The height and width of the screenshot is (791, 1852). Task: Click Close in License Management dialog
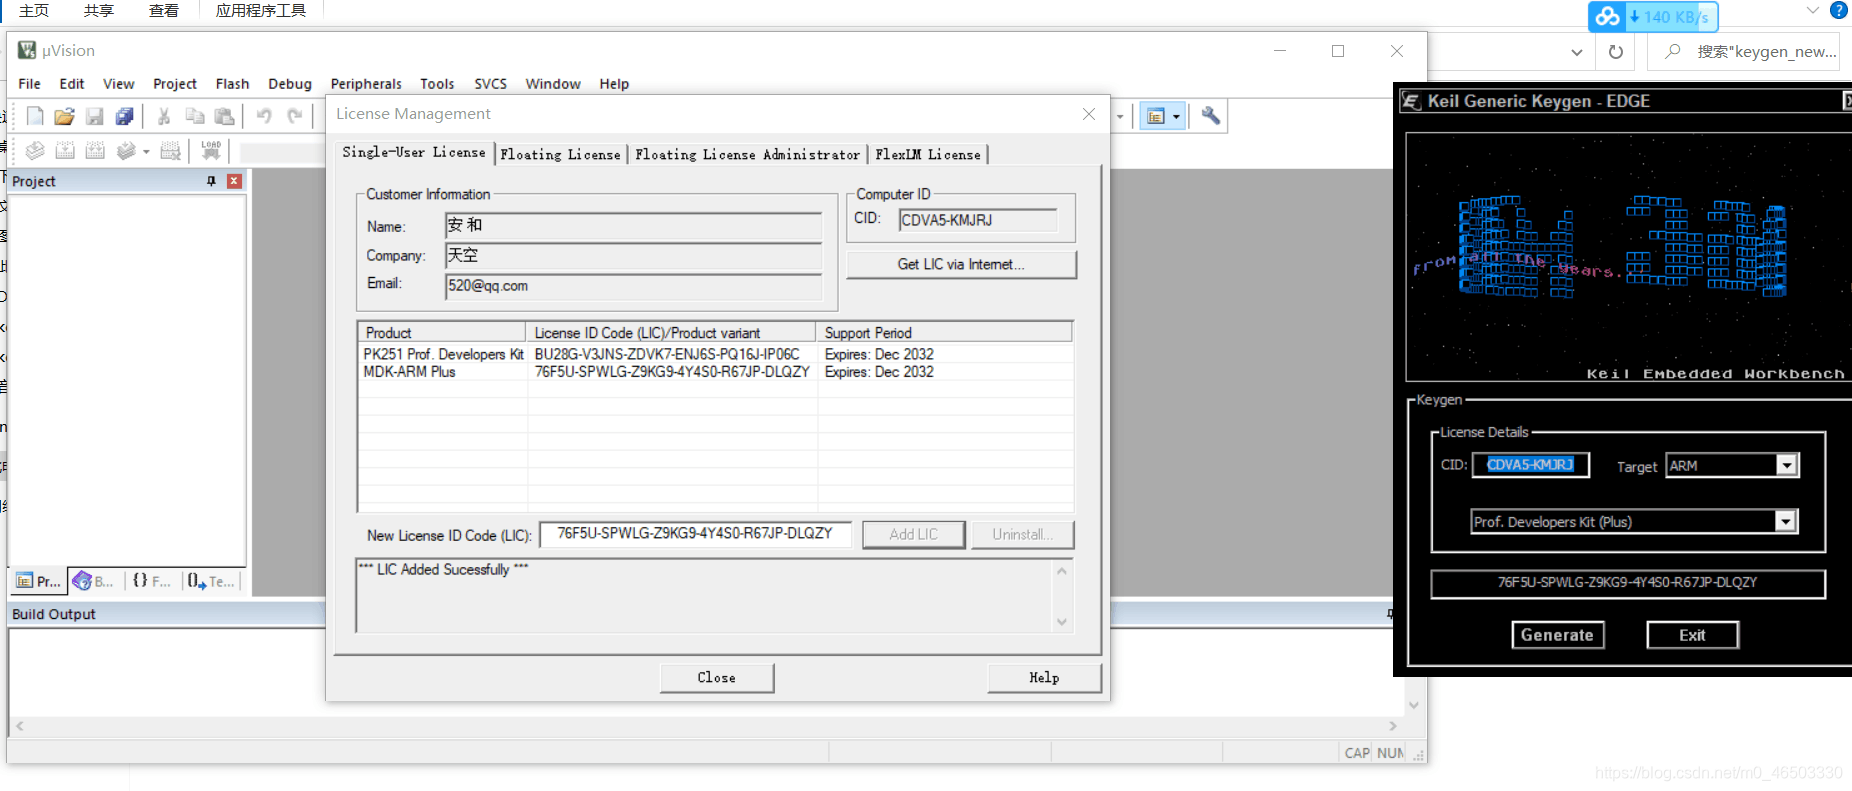[717, 678]
